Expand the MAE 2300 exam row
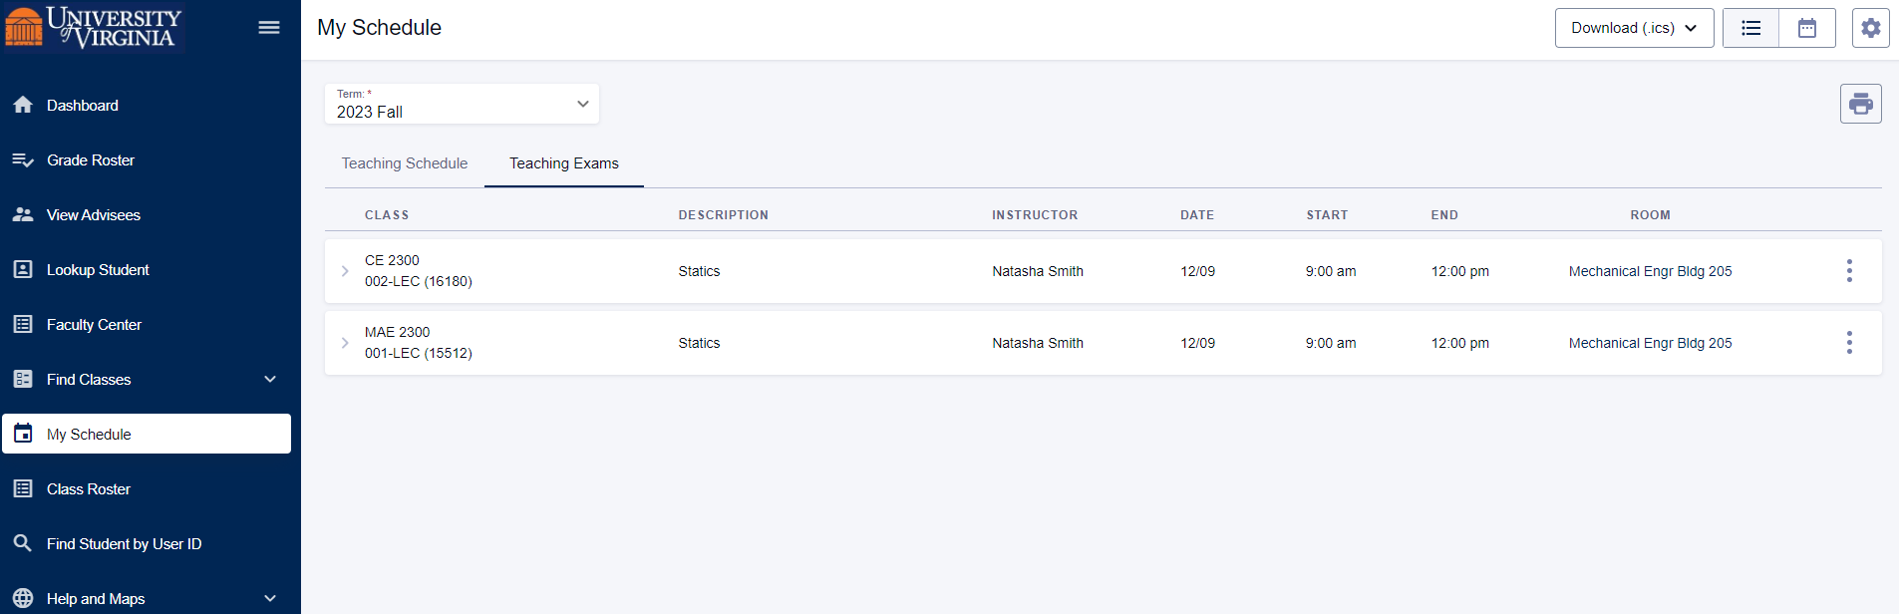Viewport: 1900px width, 614px height. [345, 343]
